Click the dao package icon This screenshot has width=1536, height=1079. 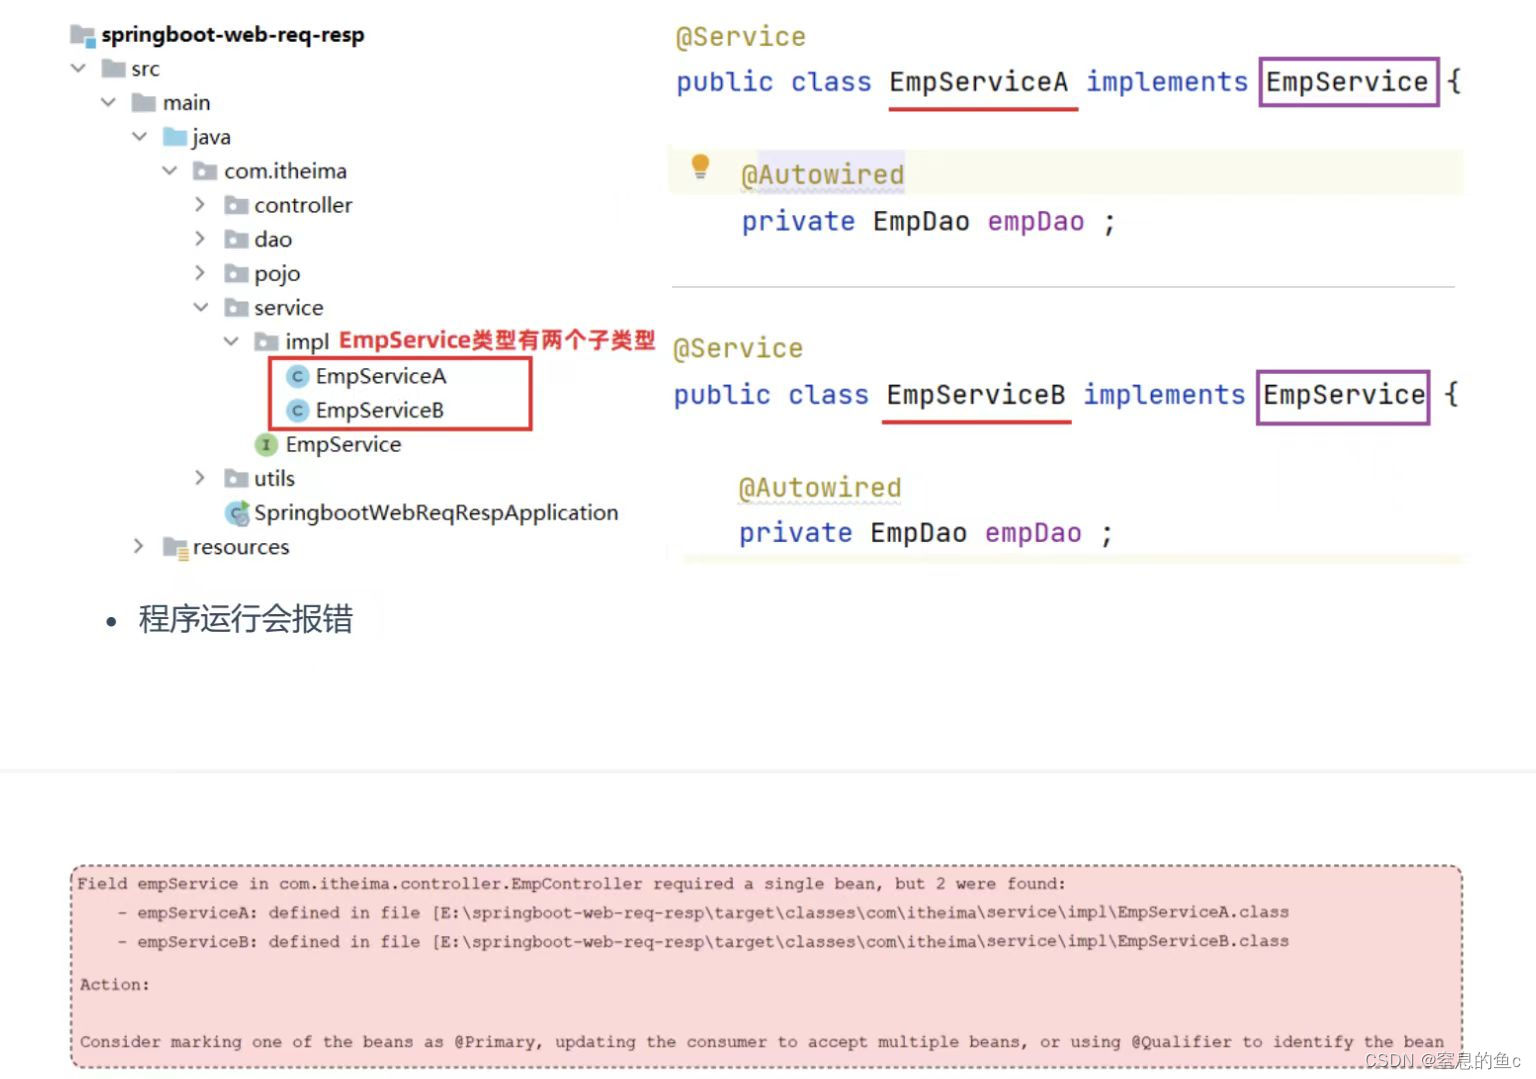tap(236, 239)
